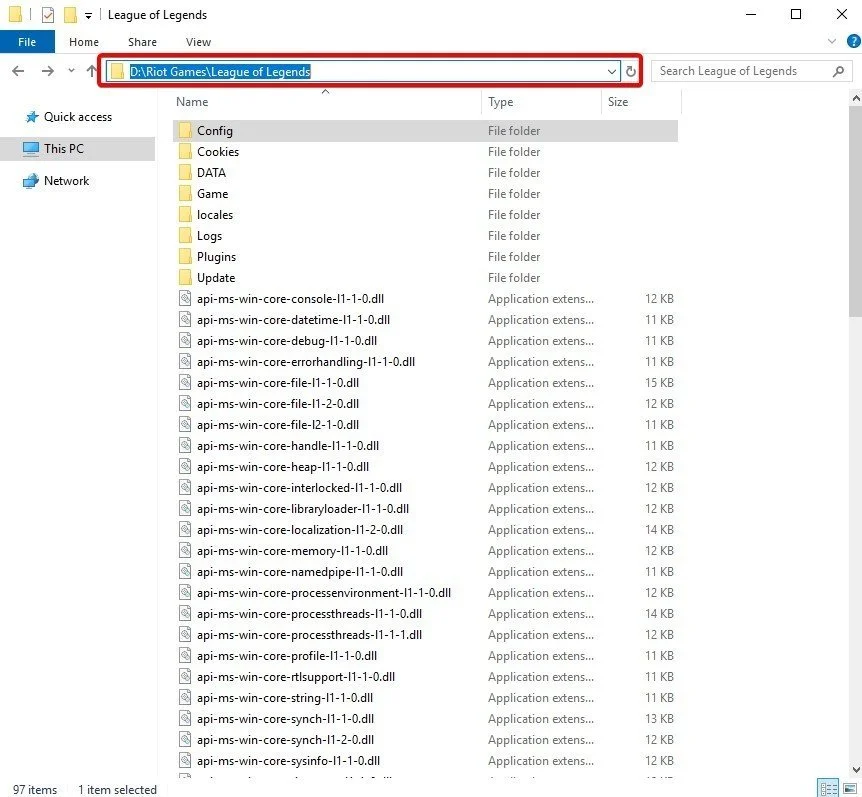
Task: Select file name api-ms-win-core-synch-l1-2-0.dll
Action: point(285,739)
